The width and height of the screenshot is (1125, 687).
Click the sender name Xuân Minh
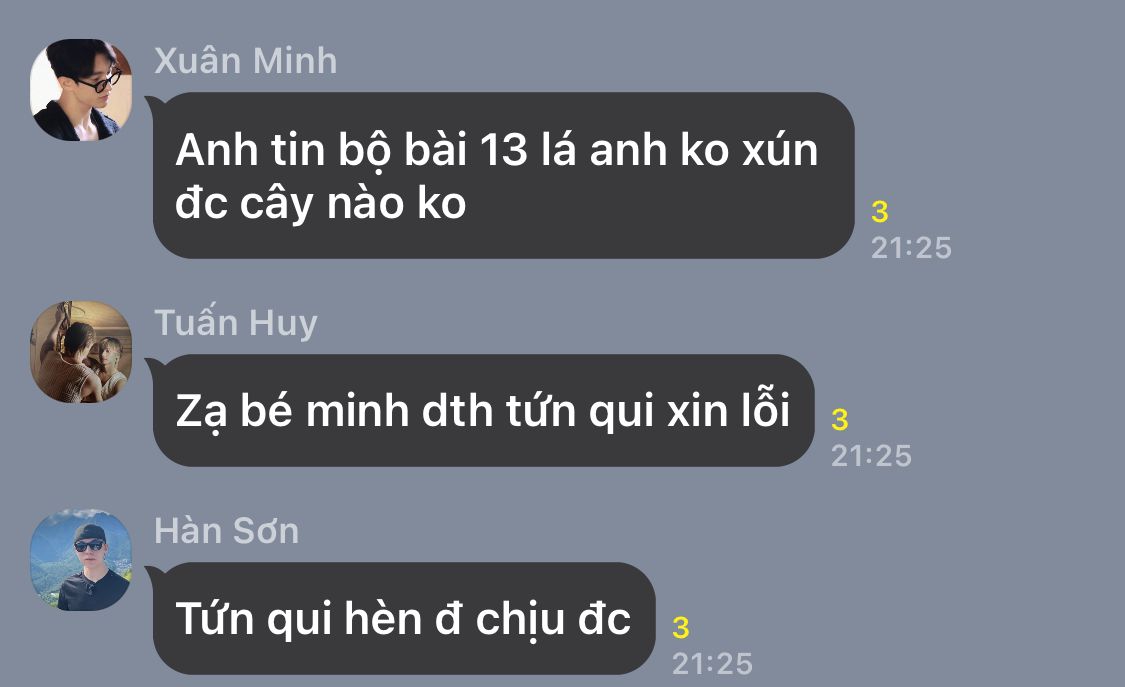[245, 61]
